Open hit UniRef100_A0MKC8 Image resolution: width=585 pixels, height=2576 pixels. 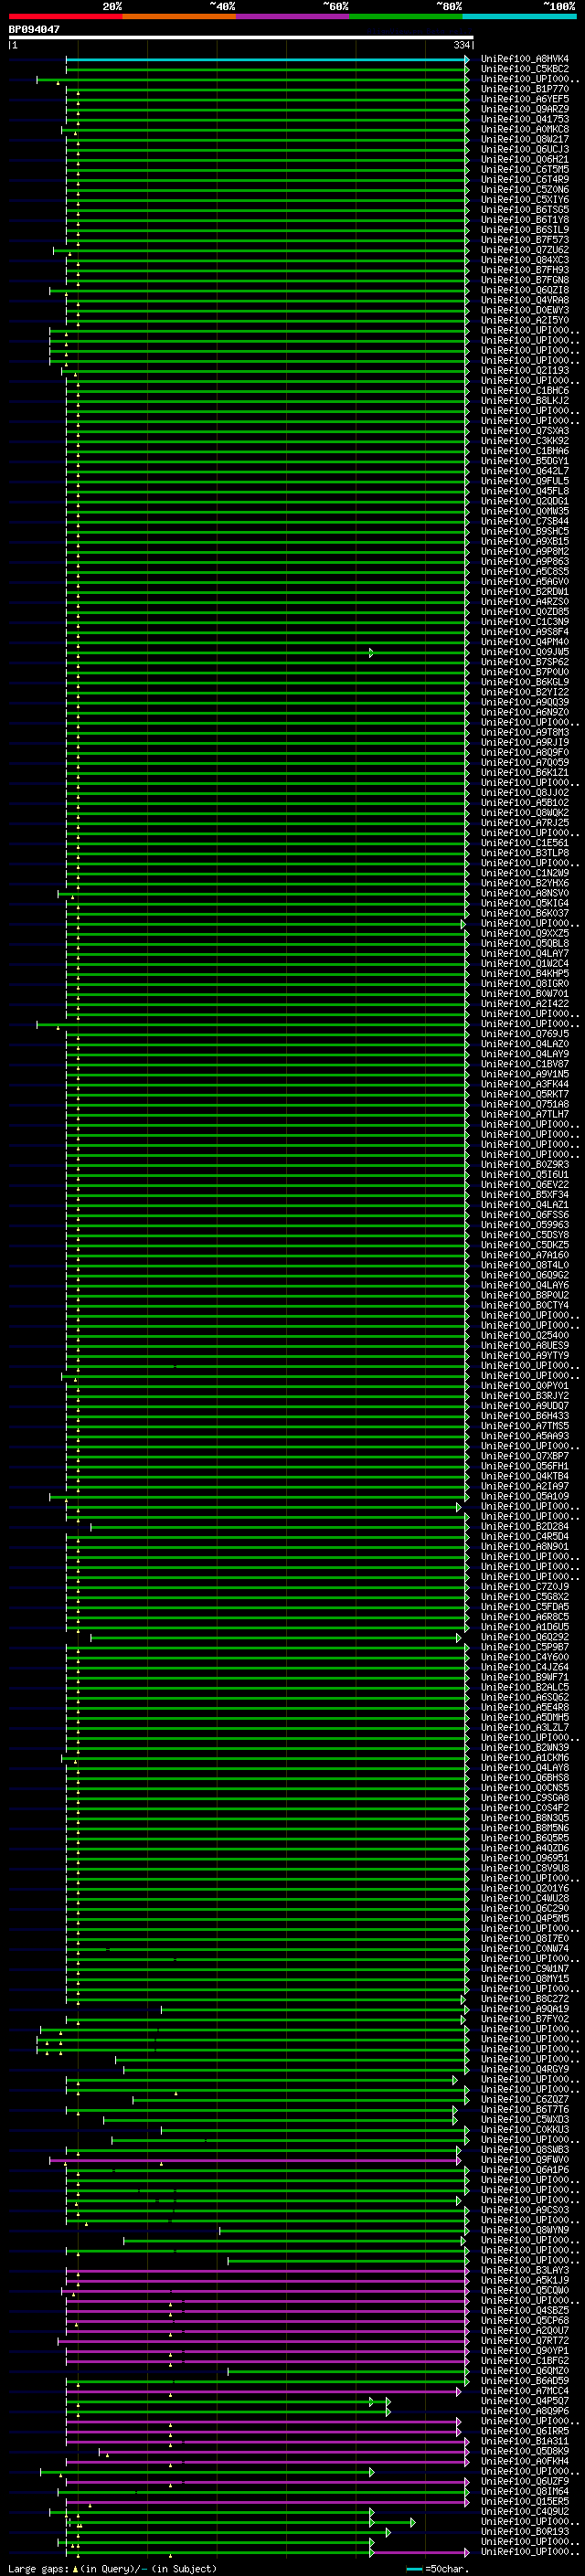point(525,129)
